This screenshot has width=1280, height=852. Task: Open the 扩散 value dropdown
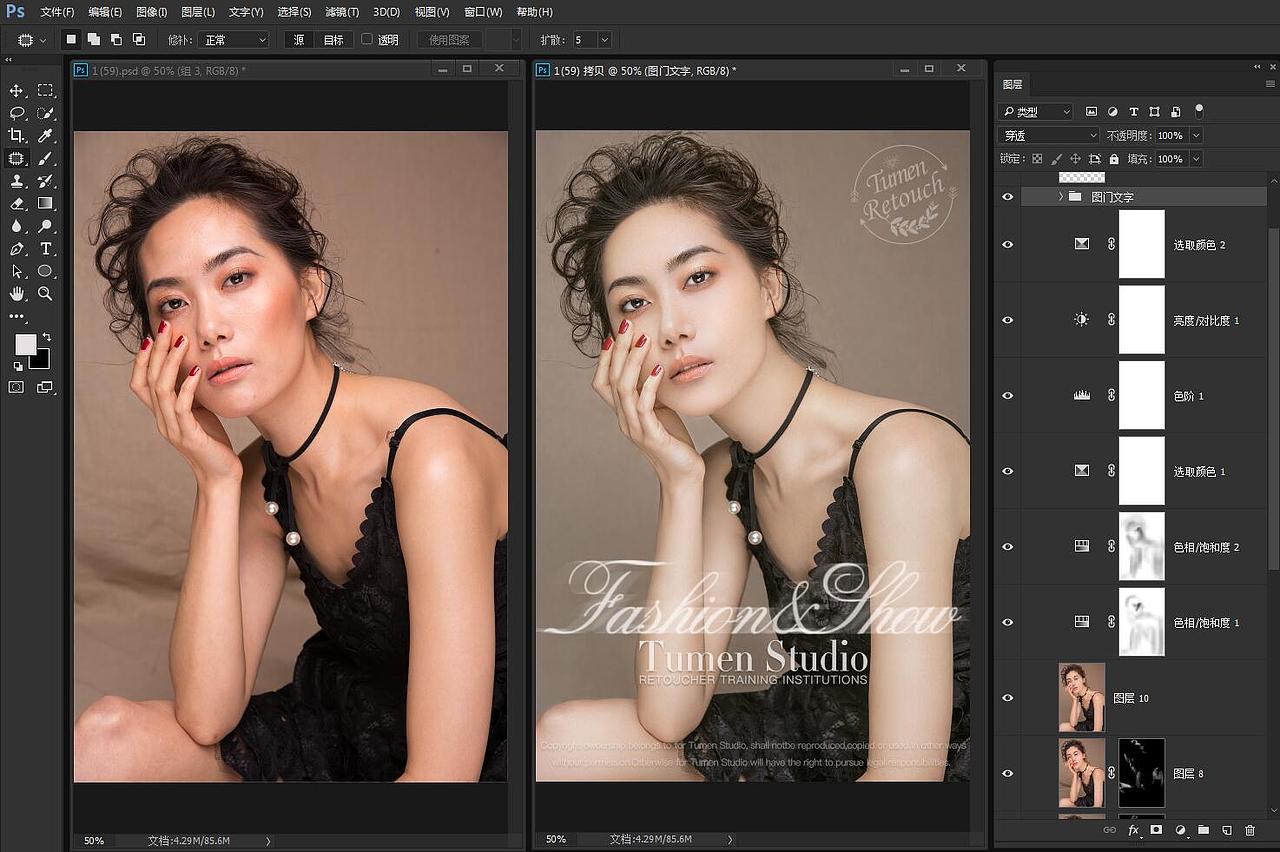coord(604,40)
